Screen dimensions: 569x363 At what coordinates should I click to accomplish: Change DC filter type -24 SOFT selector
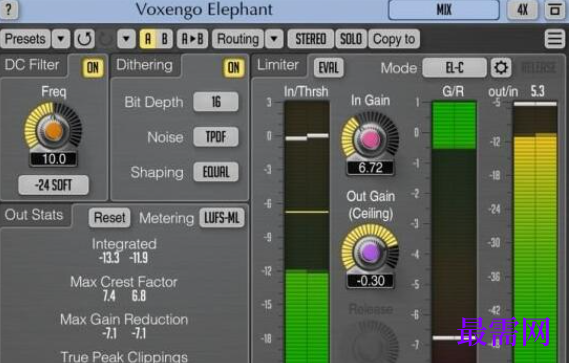(x=53, y=185)
